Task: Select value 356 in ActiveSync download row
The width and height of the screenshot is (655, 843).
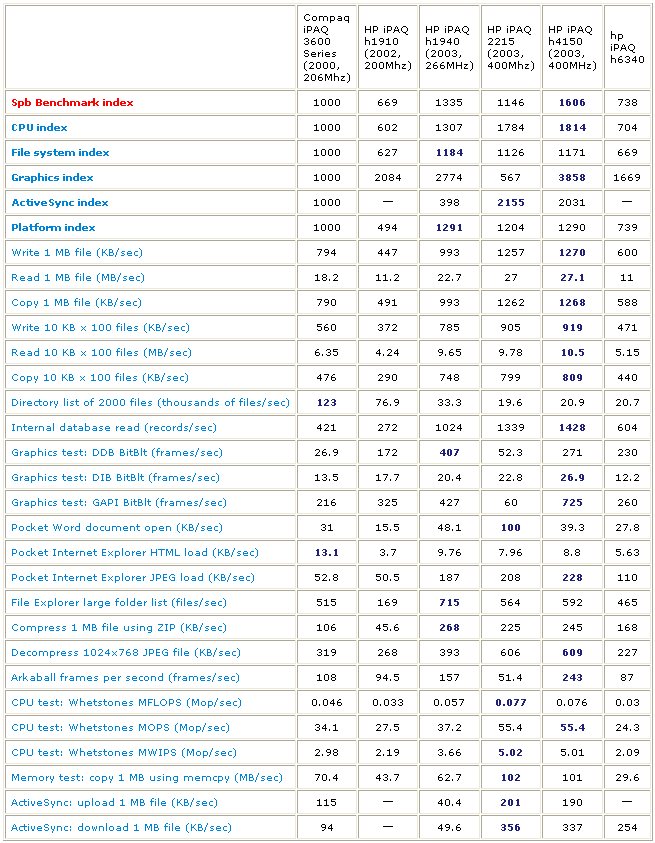Action: tap(511, 827)
